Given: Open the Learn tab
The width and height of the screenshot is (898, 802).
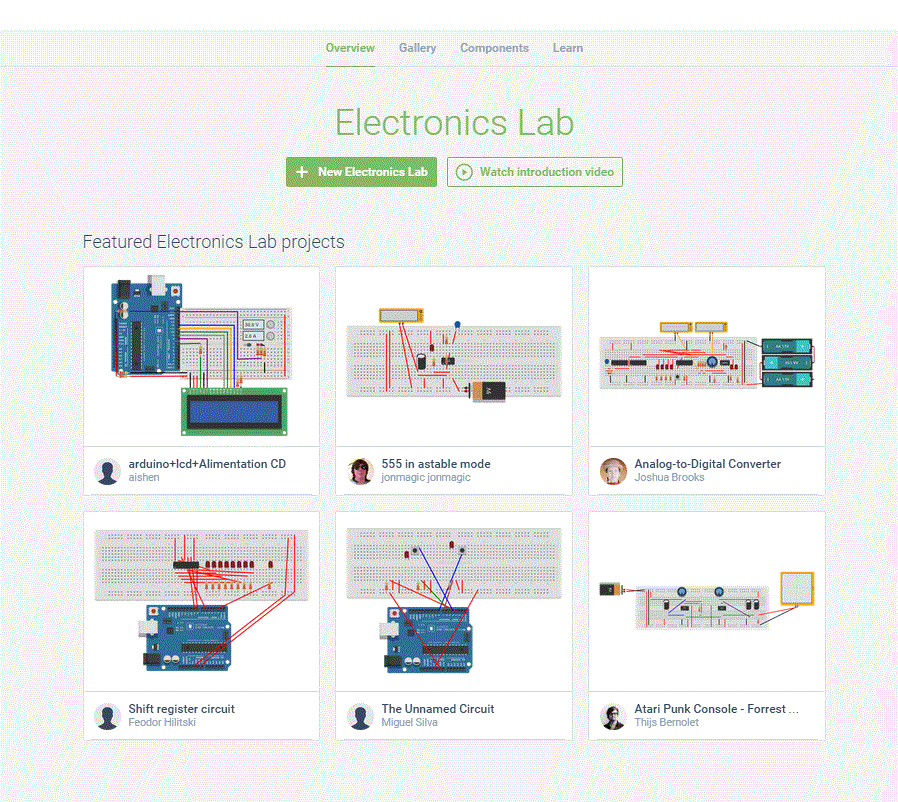Looking at the screenshot, I should coord(567,48).
